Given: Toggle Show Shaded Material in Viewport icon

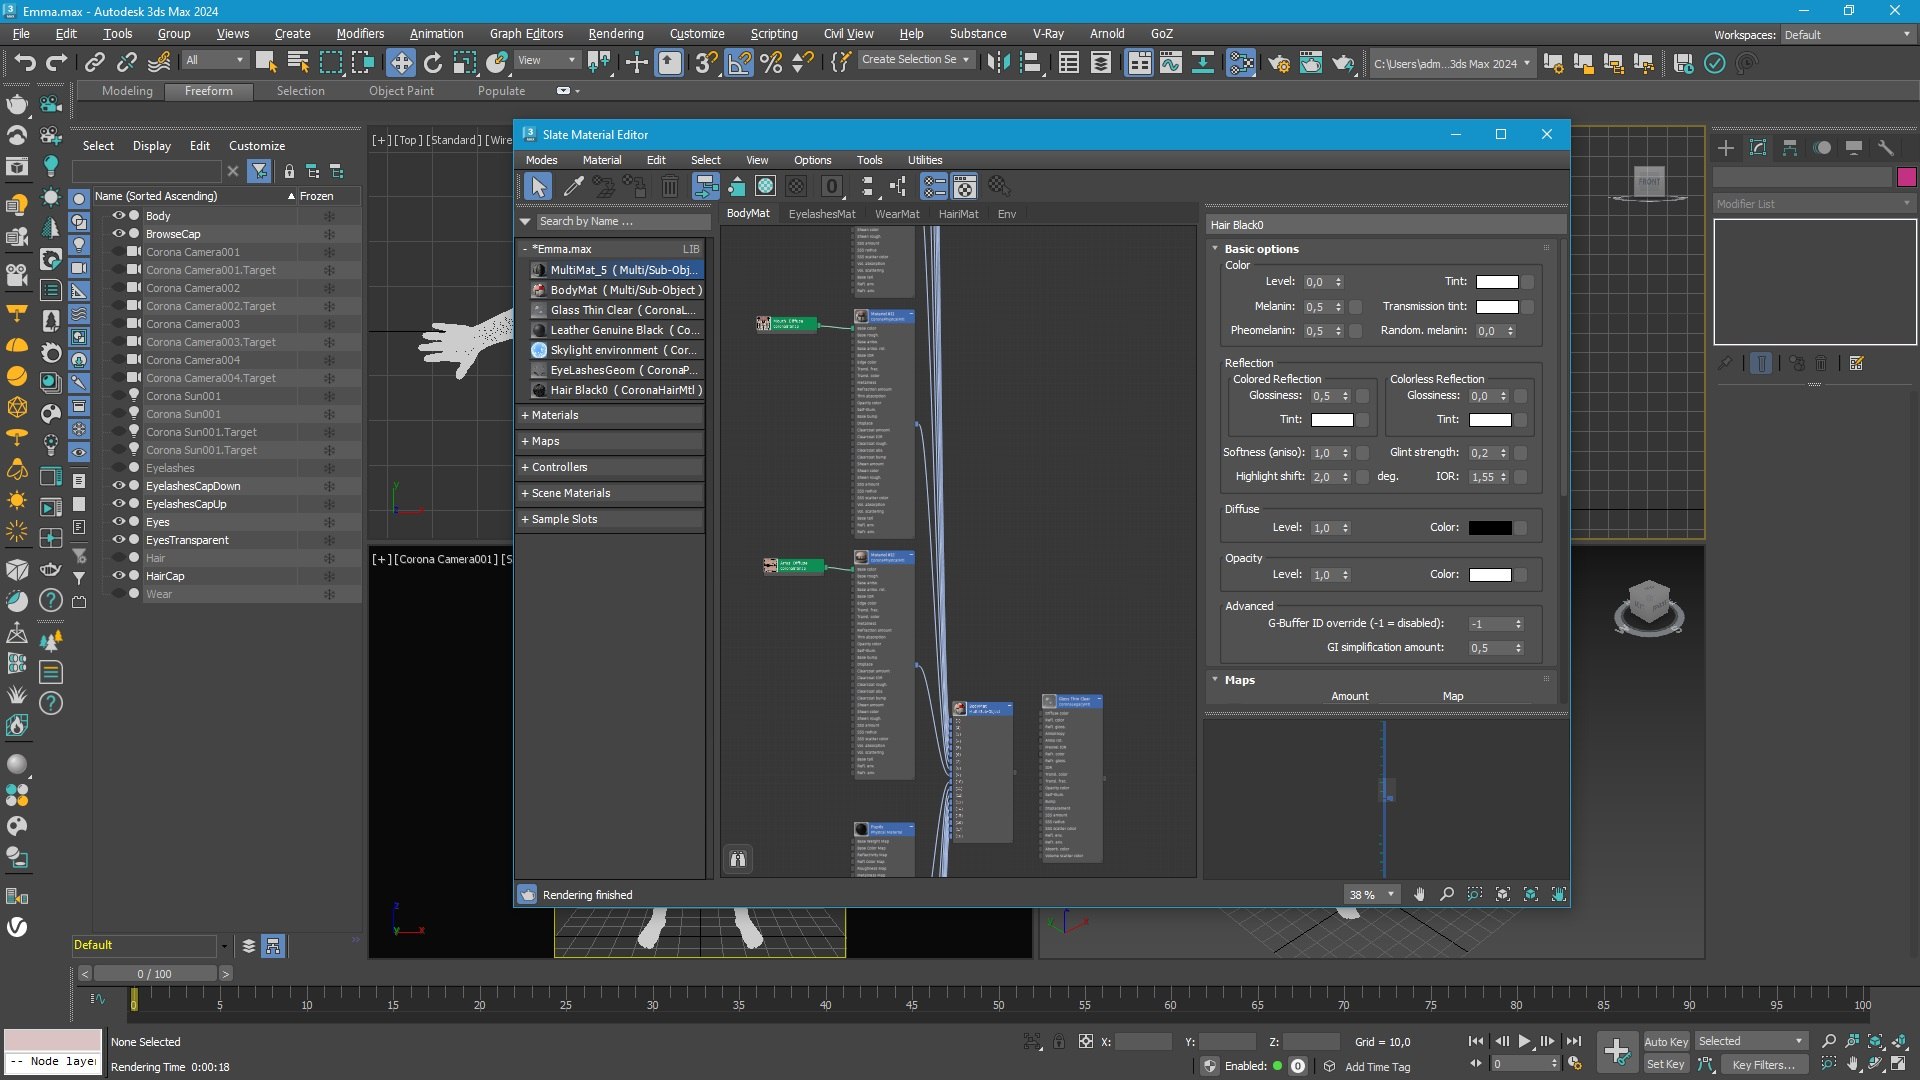Looking at the screenshot, I should (x=765, y=187).
